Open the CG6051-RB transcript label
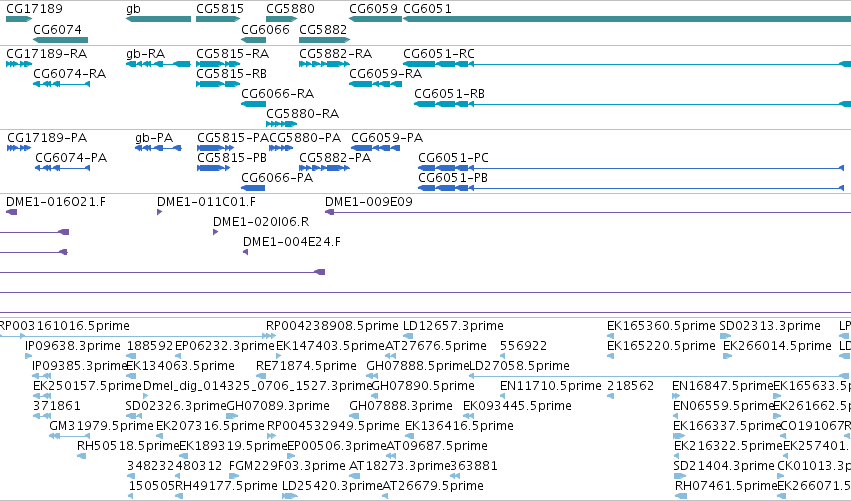 pos(449,94)
